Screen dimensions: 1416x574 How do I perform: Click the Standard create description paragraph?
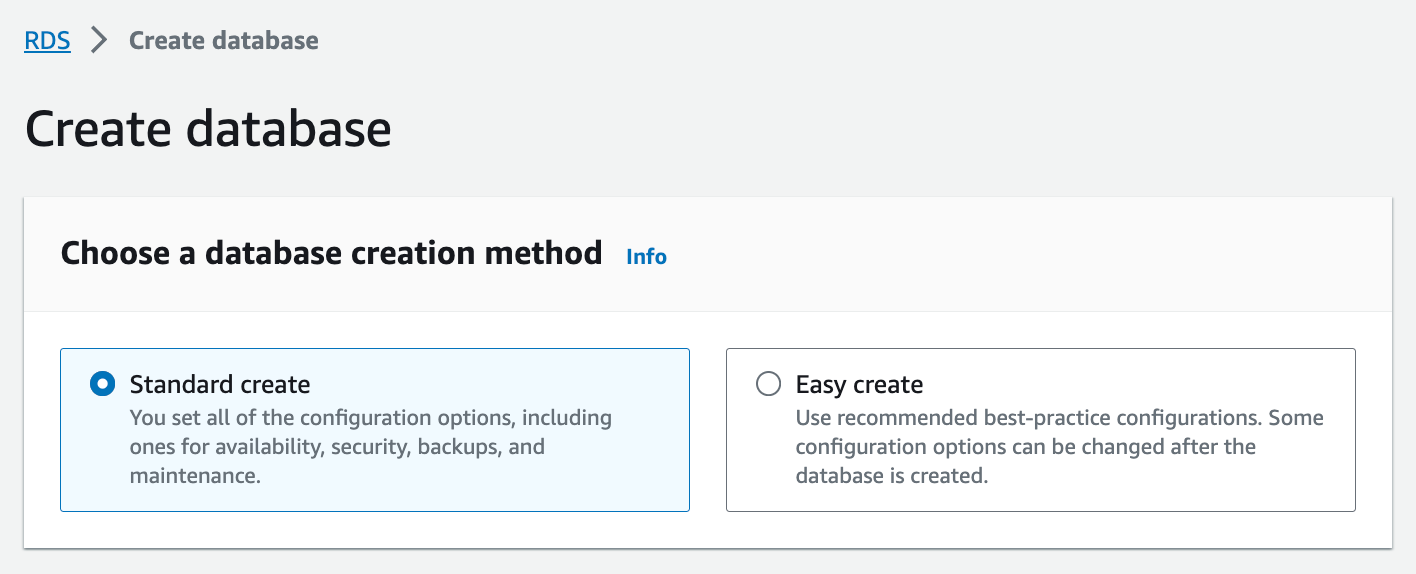tap(370, 446)
